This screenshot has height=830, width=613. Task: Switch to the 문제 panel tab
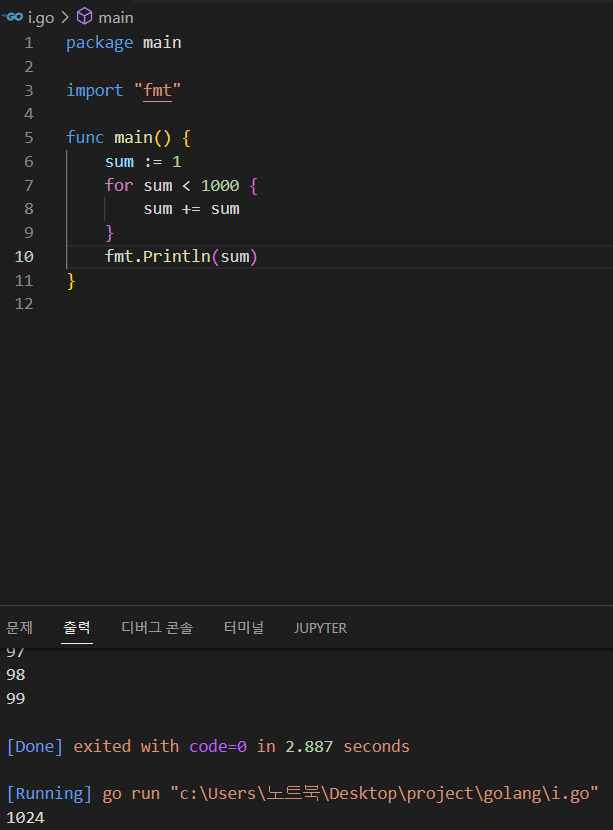pos(19,628)
